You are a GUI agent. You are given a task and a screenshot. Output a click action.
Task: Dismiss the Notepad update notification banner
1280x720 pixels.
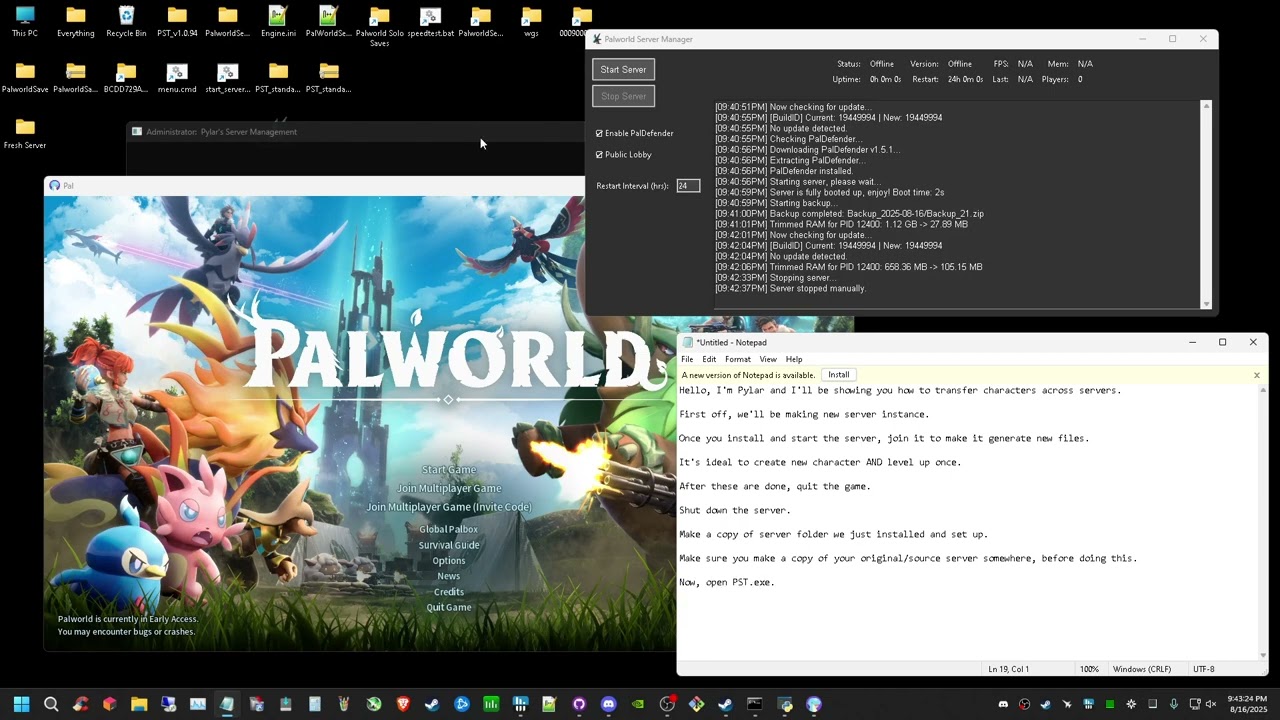[x=1257, y=375]
